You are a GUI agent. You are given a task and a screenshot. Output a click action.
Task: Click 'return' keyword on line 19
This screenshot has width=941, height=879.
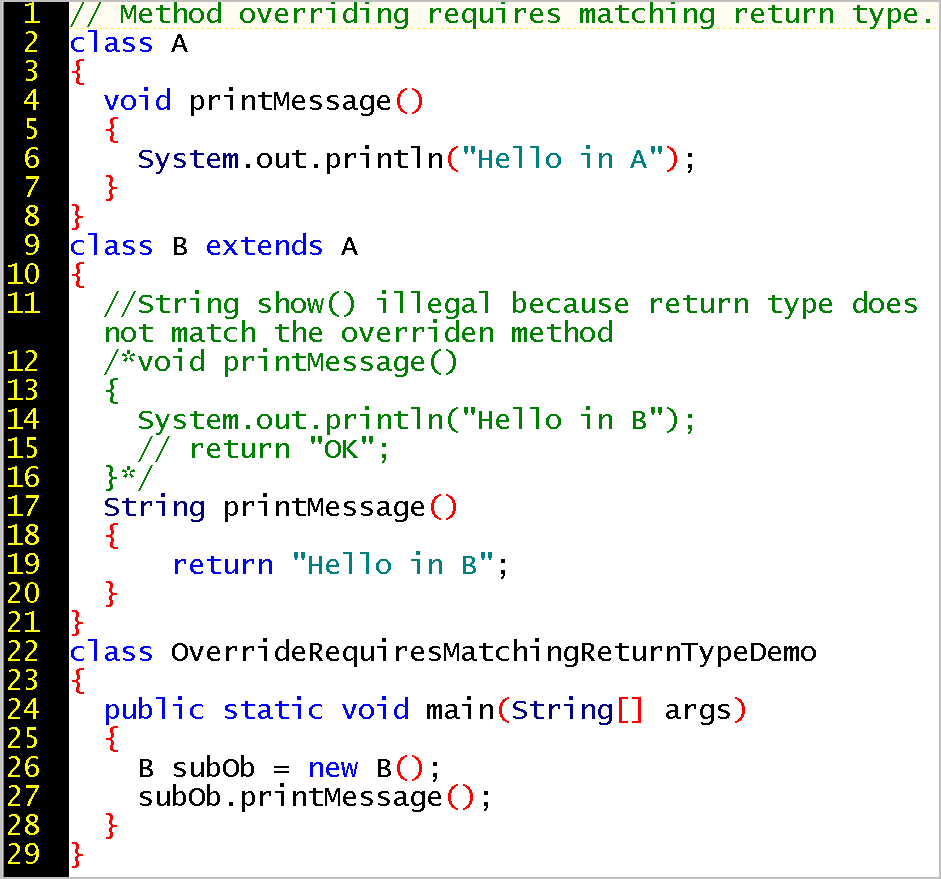pyautogui.click(x=223, y=565)
